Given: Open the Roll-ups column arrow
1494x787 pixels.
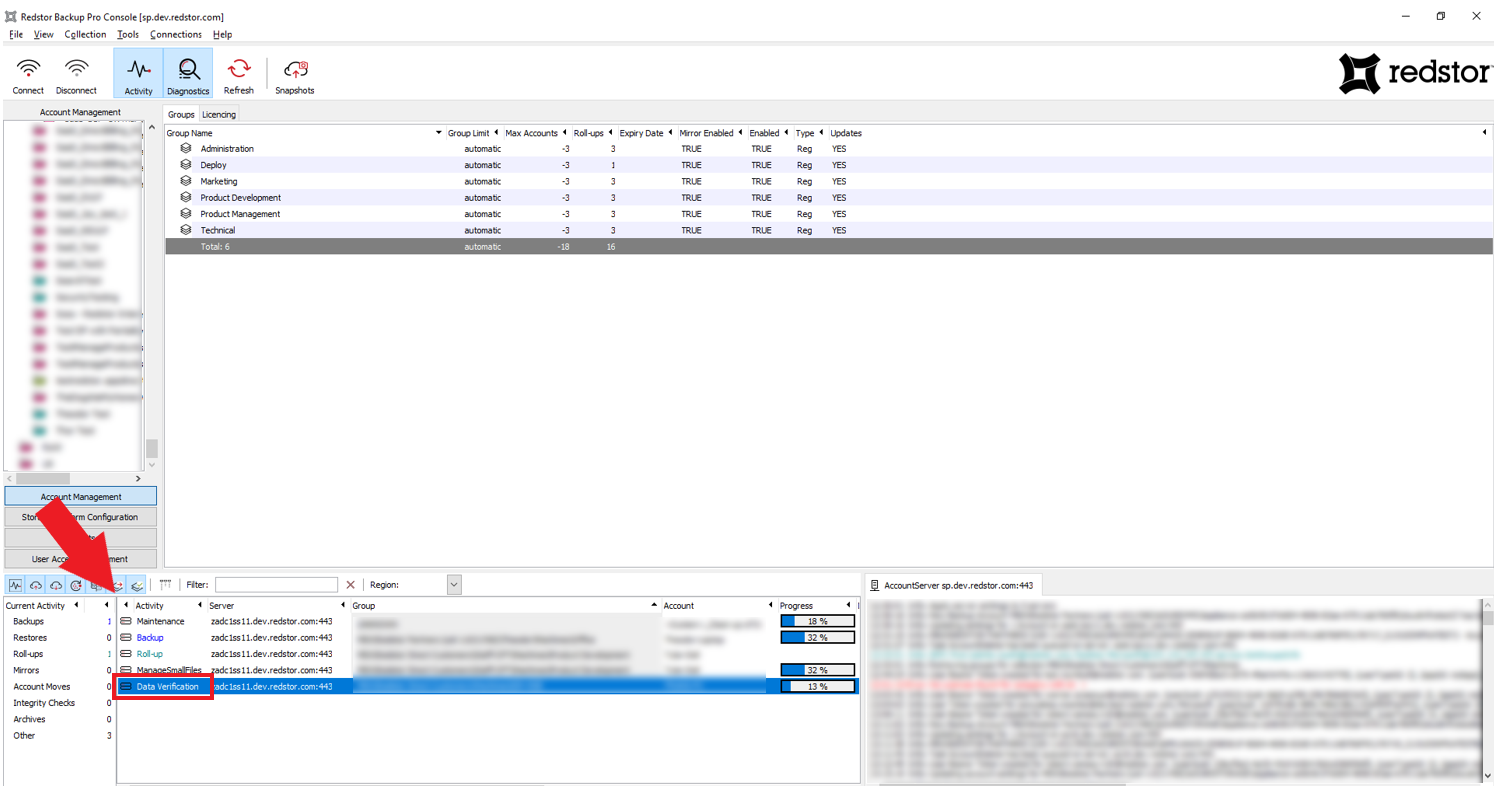Looking at the screenshot, I should tap(611, 133).
